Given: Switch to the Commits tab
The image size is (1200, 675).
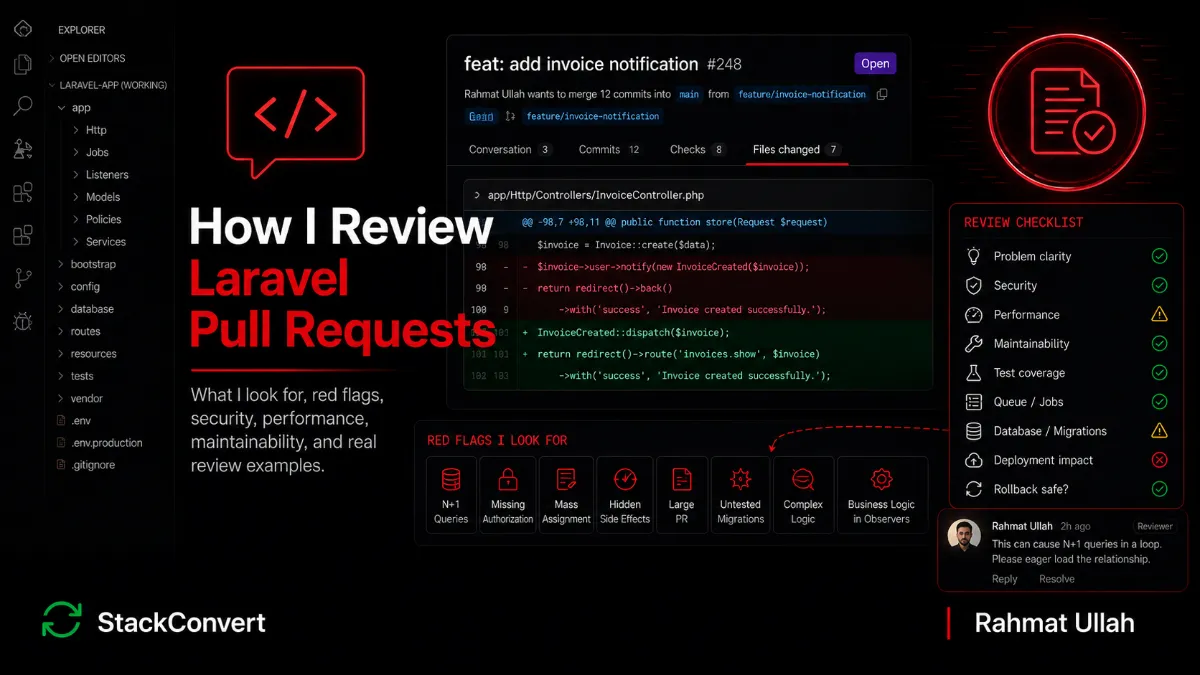Looking at the screenshot, I should tap(610, 150).
